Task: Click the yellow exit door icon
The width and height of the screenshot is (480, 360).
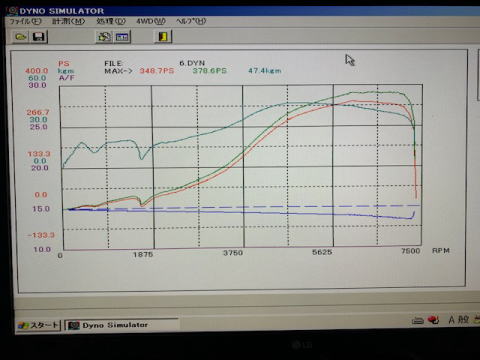Action: [163, 36]
